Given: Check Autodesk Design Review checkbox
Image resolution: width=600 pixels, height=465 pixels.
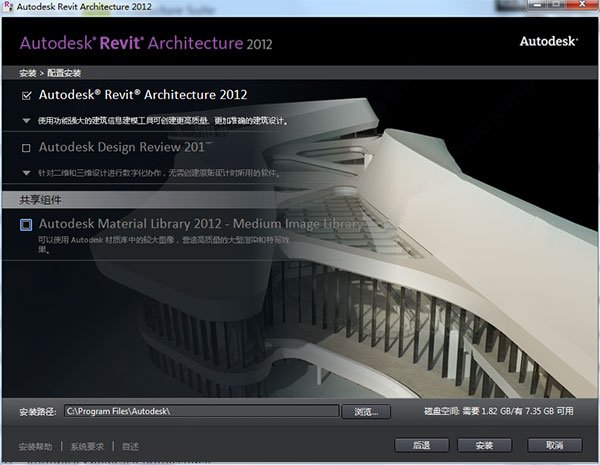Looking at the screenshot, I should coord(26,148).
